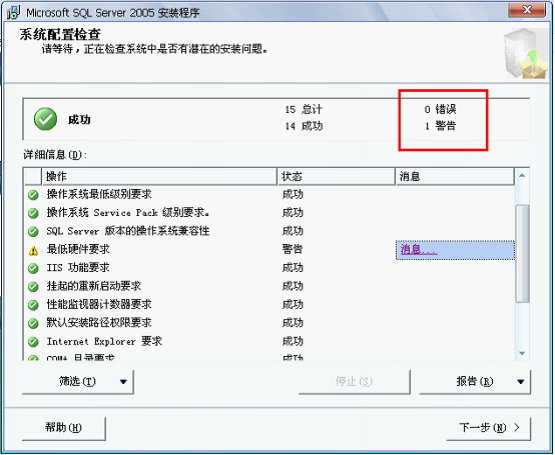
Task: Click green check icon for IIS 功能要求
Action: [33, 268]
